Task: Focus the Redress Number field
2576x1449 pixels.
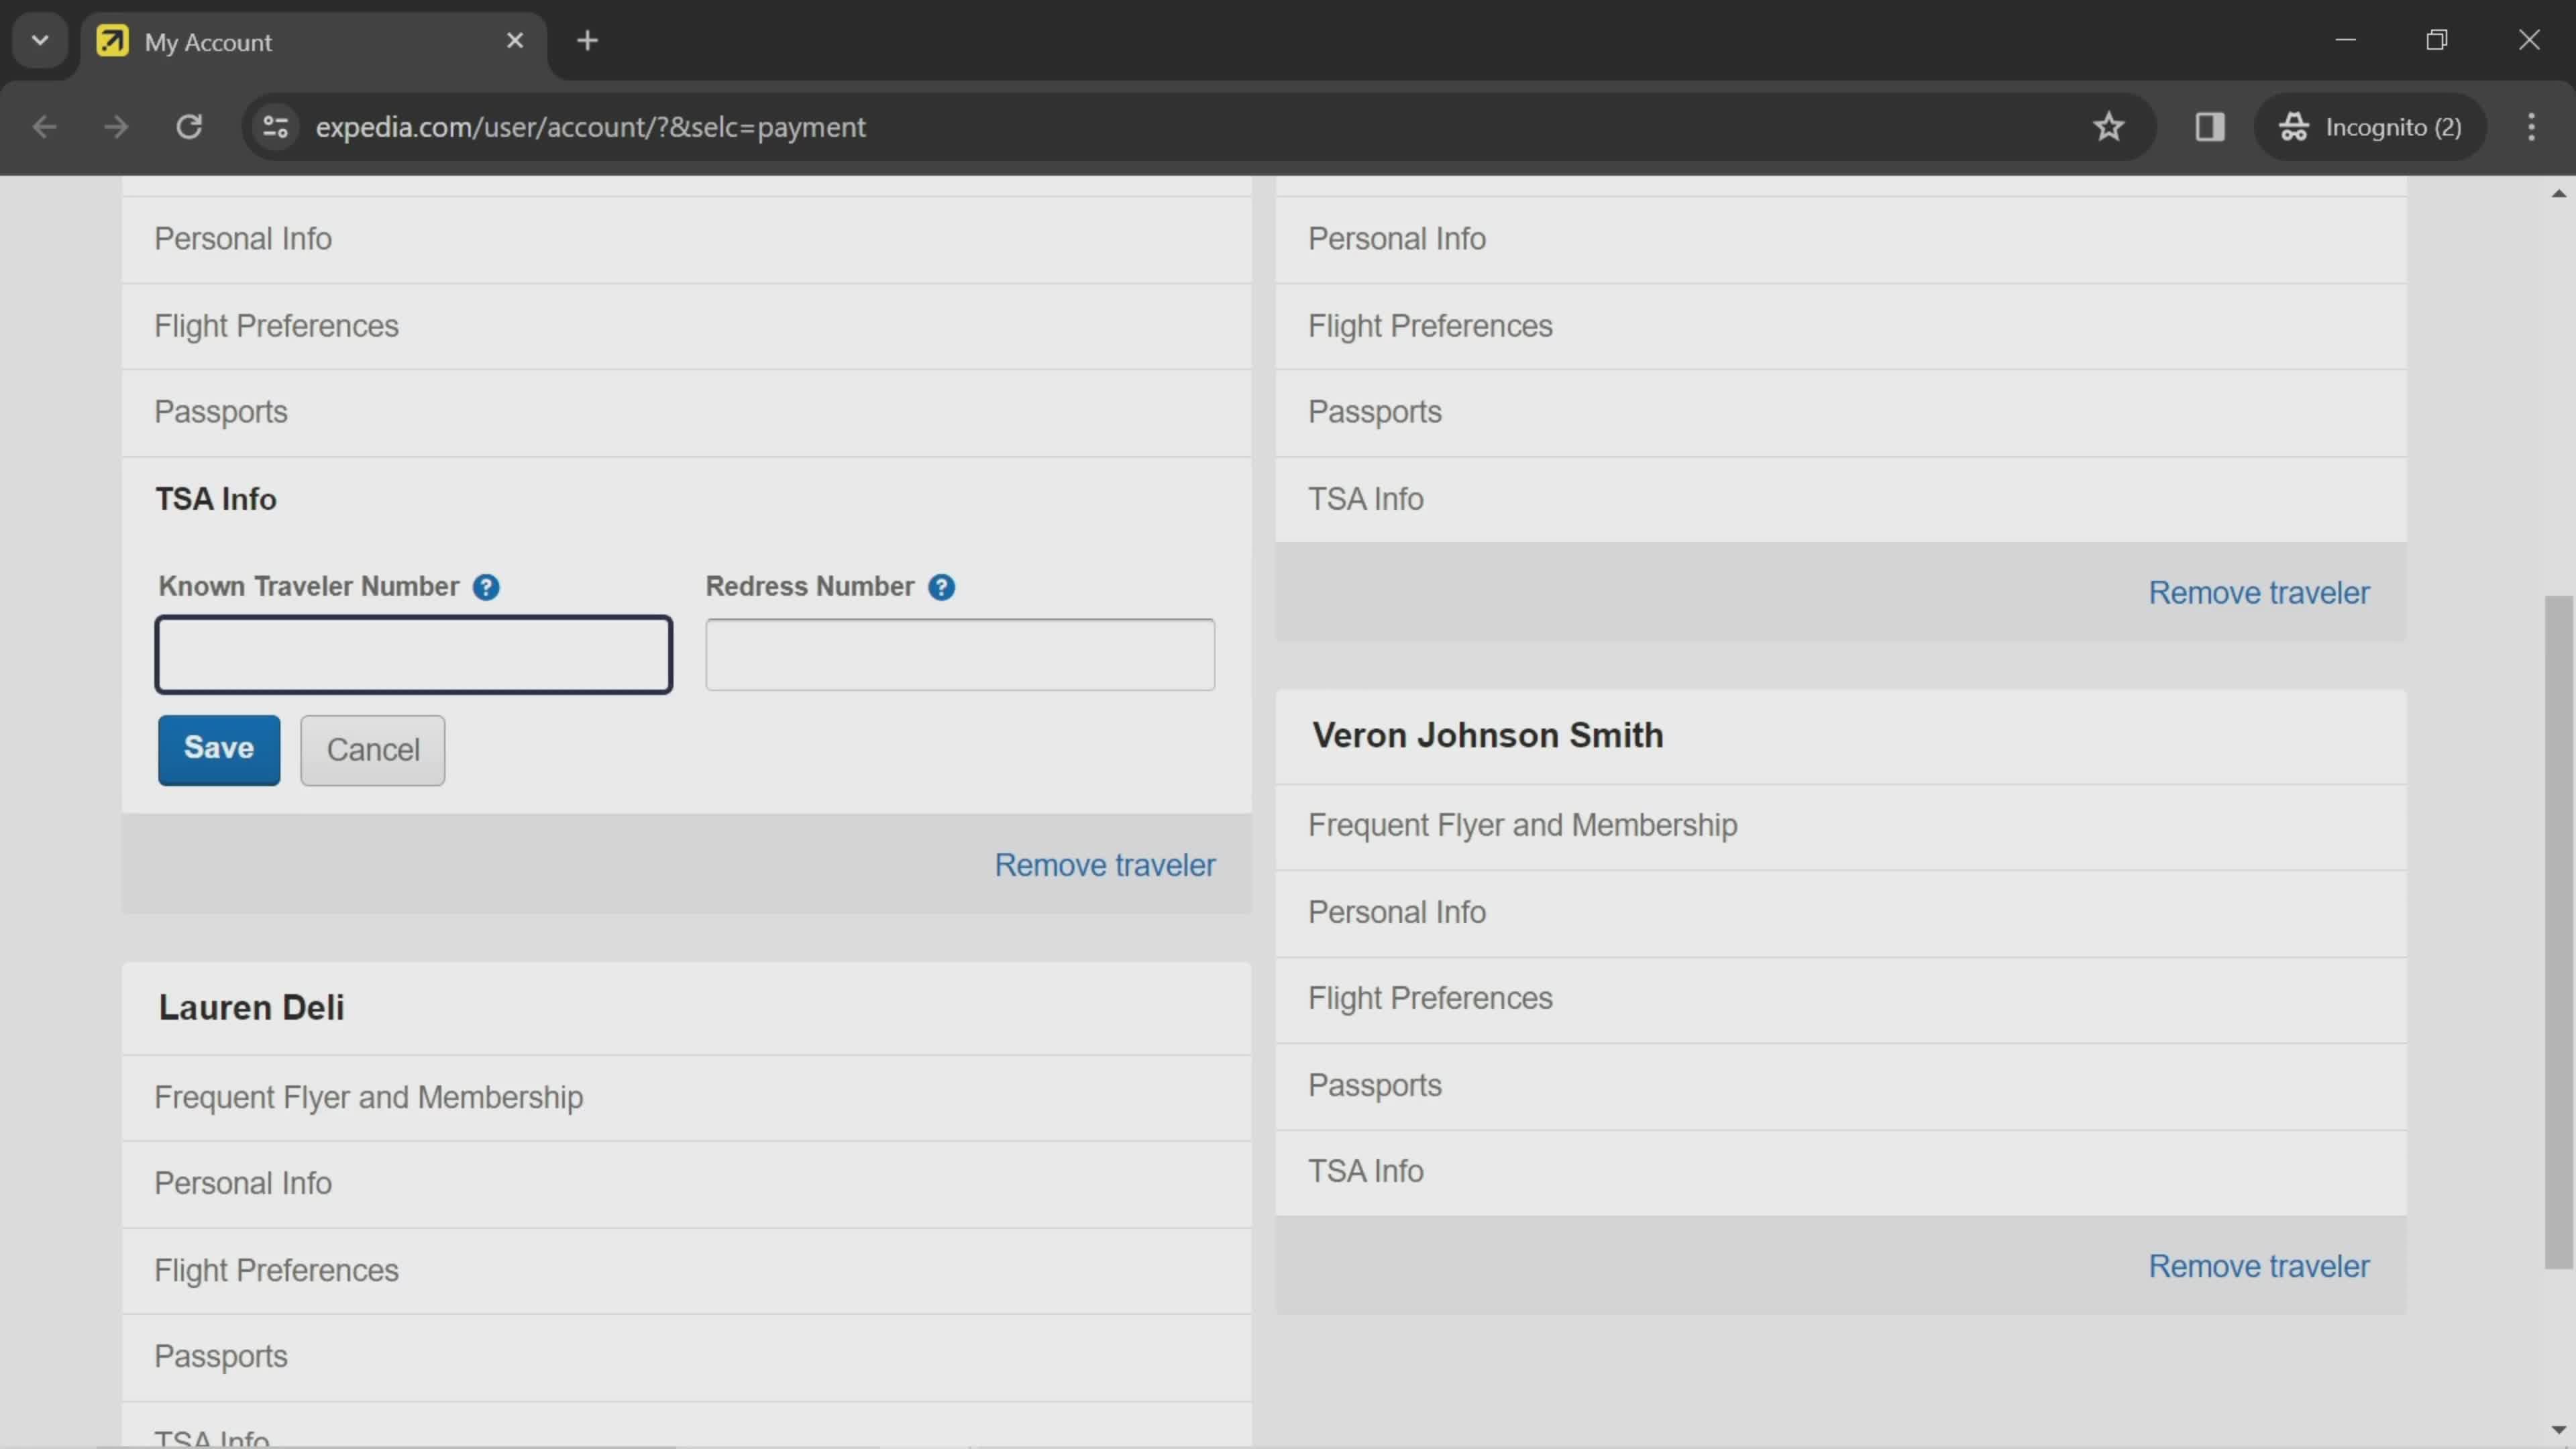Action: pos(960,654)
